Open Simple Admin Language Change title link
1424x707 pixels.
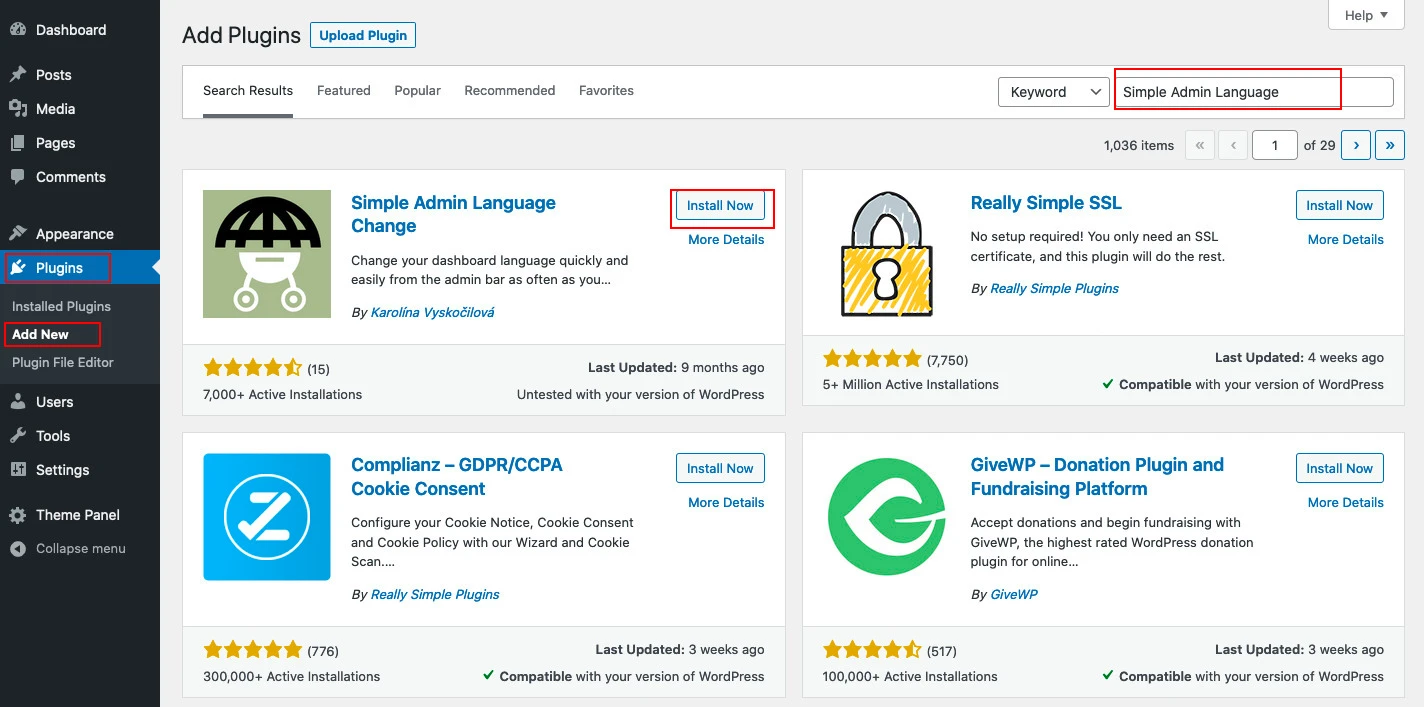[453, 215]
